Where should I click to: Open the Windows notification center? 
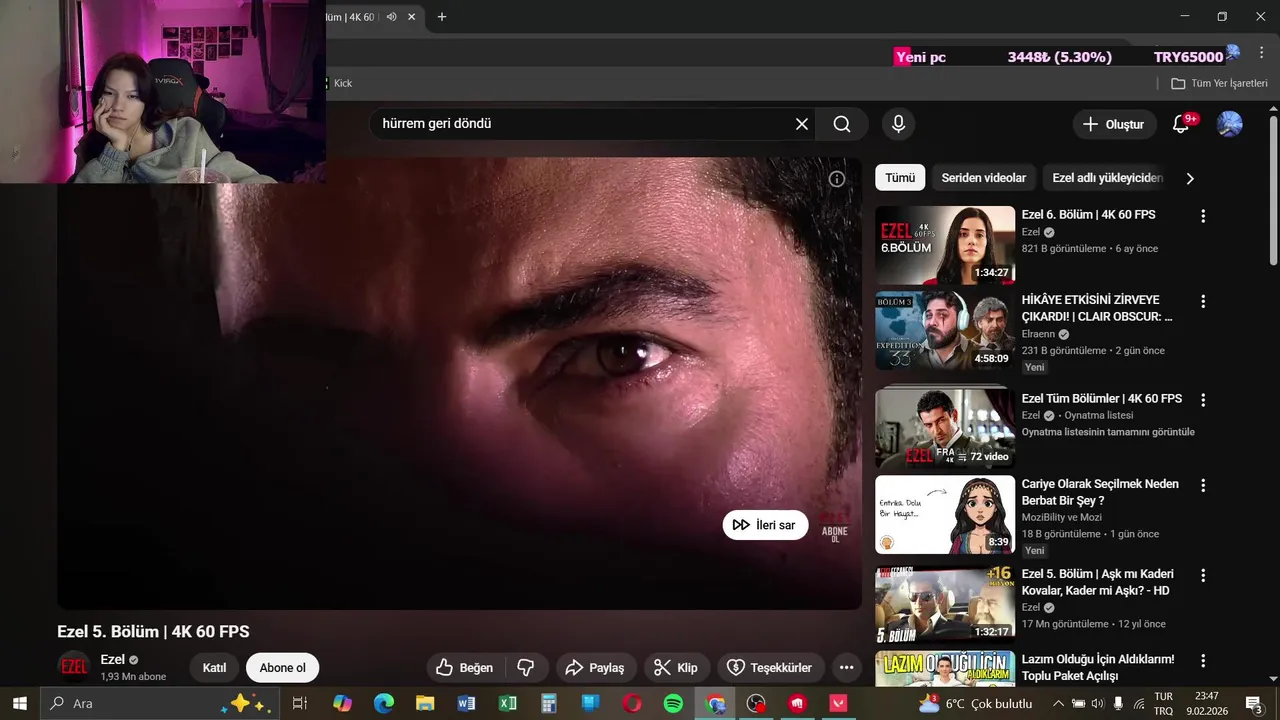[x=1254, y=703]
